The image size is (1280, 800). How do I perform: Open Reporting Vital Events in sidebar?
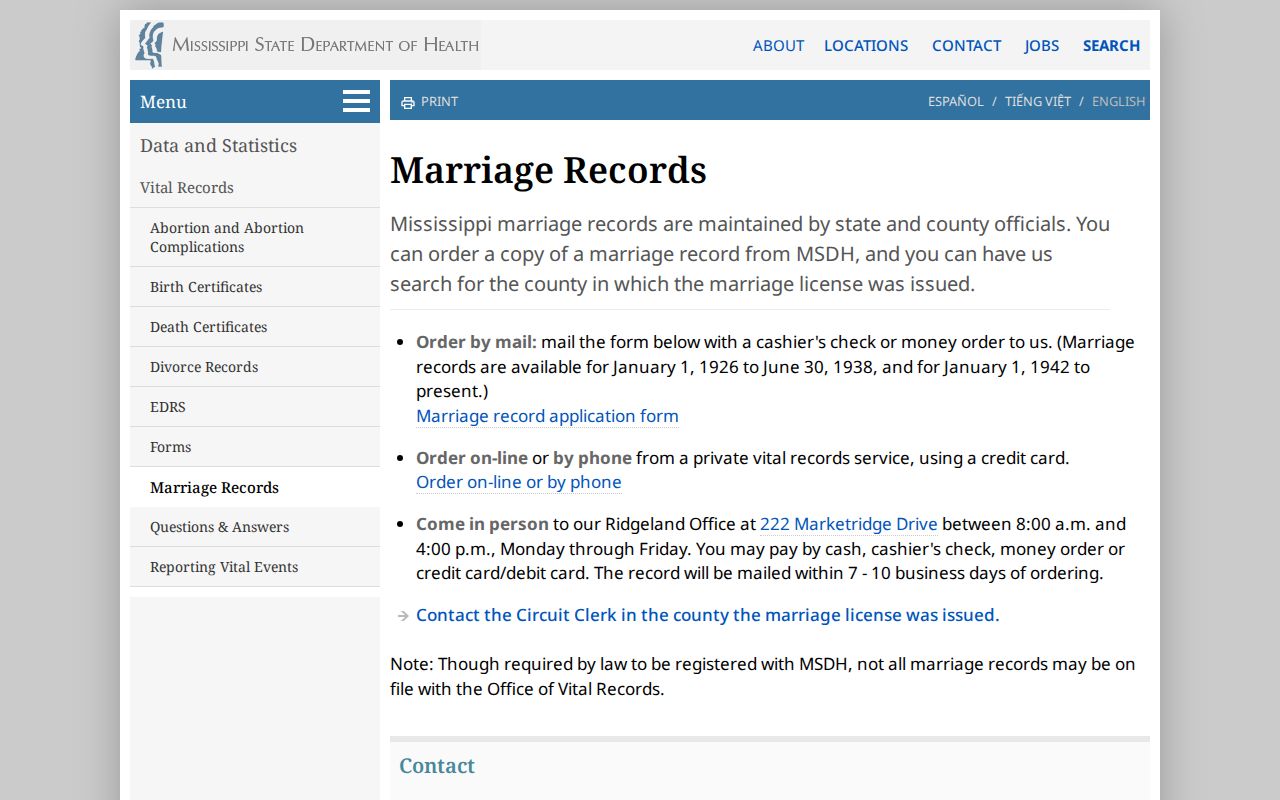tap(255, 567)
